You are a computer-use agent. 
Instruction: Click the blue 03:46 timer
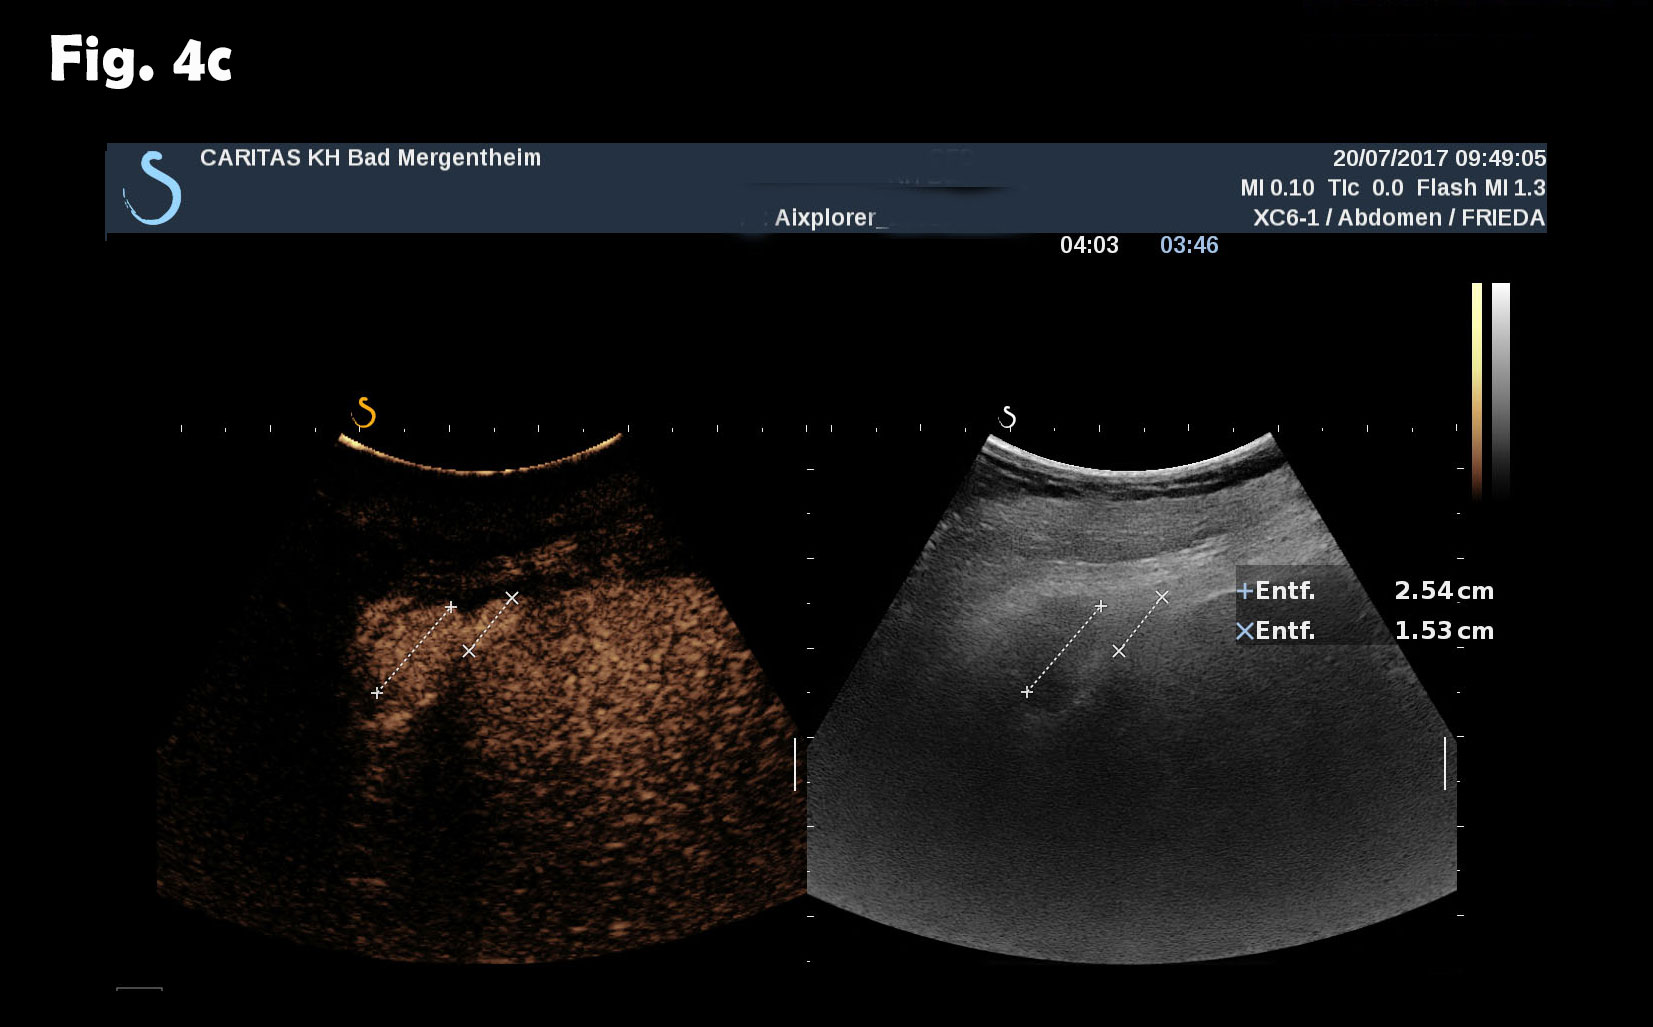(1189, 245)
